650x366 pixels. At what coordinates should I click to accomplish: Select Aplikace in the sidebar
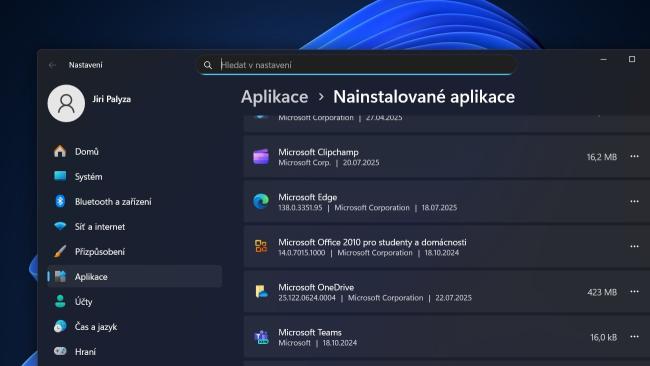pyautogui.click(x=135, y=276)
